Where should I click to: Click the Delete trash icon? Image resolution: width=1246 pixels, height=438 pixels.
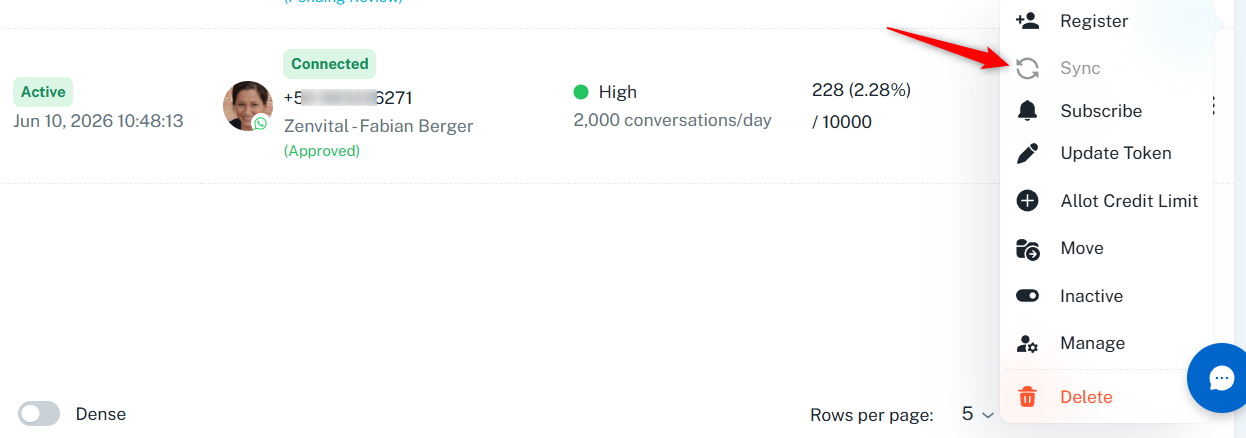click(x=1027, y=397)
